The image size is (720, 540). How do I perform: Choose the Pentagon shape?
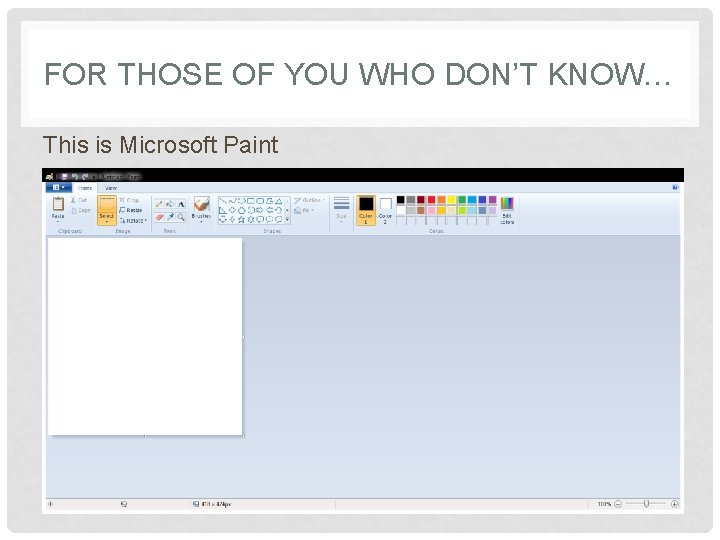(x=242, y=210)
